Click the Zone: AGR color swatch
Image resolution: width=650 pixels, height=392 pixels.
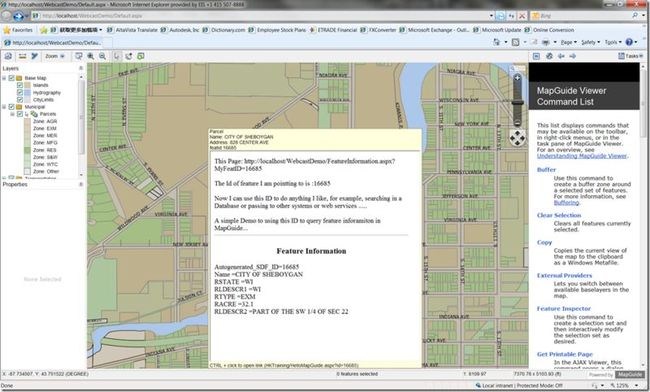[27, 121]
